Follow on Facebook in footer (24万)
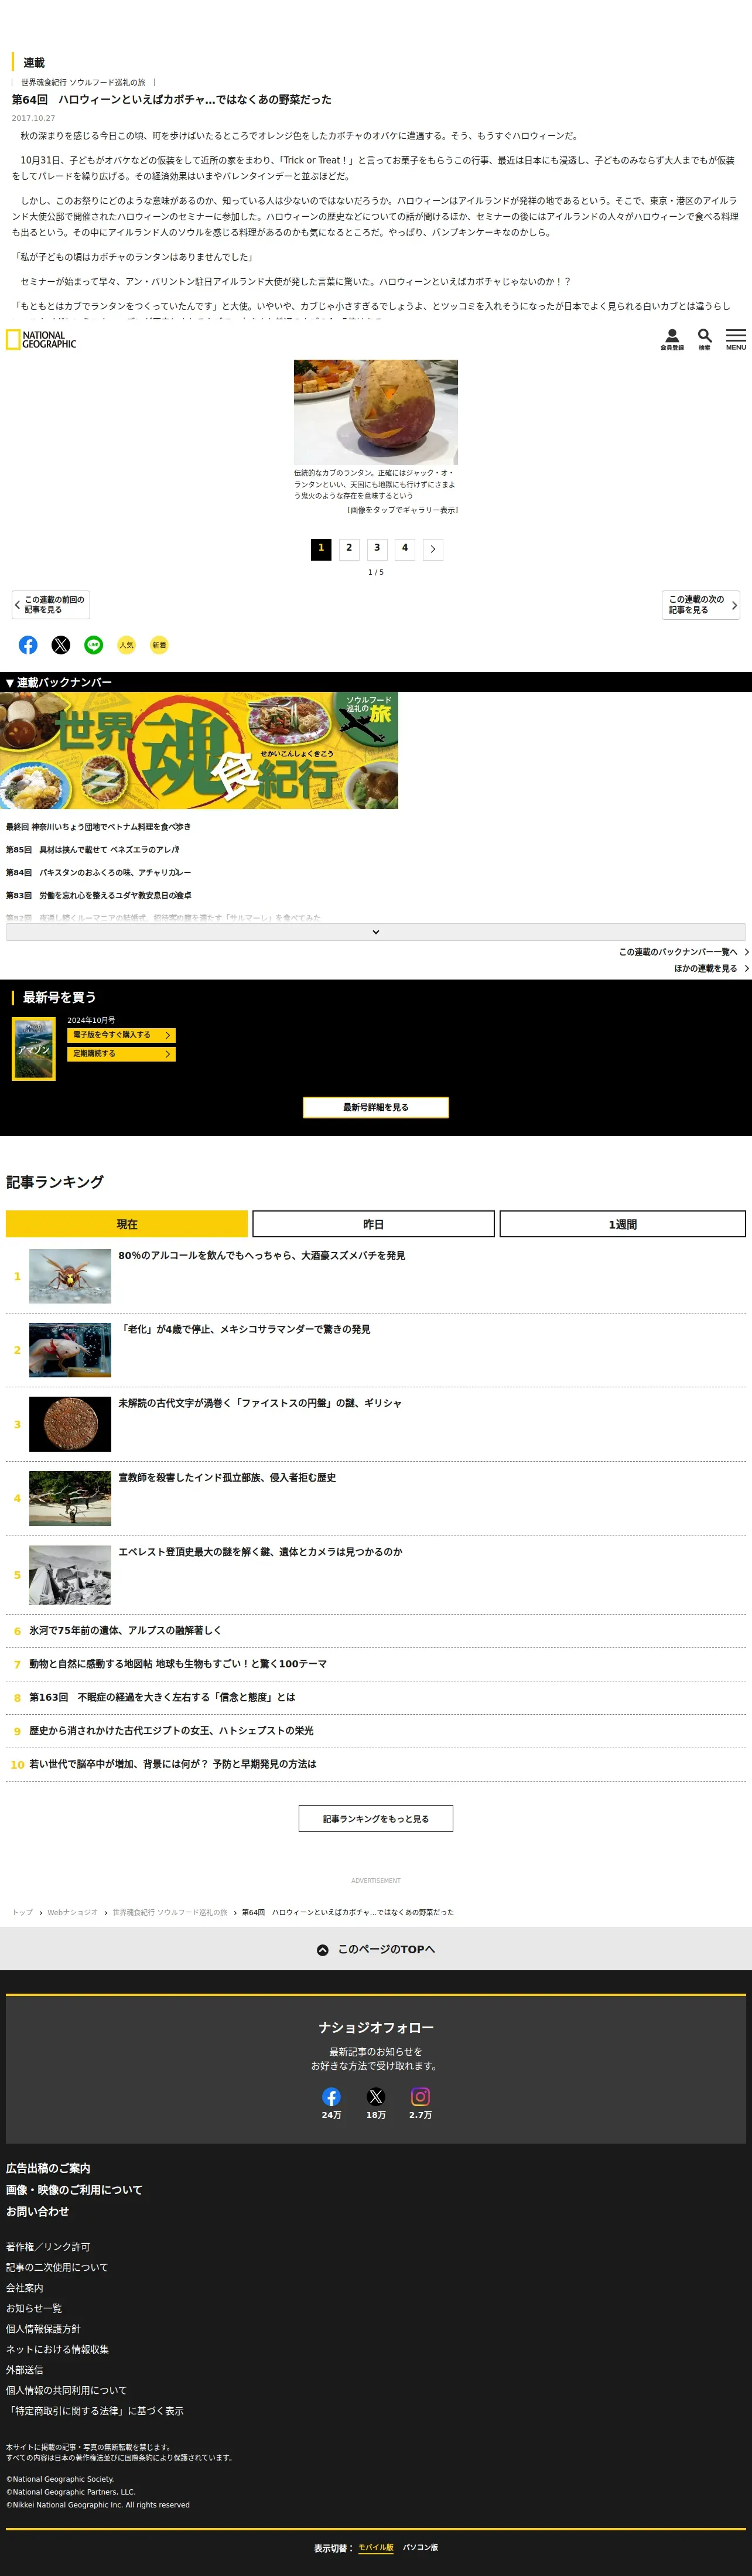This screenshot has width=752, height=2576. (x=331, y=2097)
